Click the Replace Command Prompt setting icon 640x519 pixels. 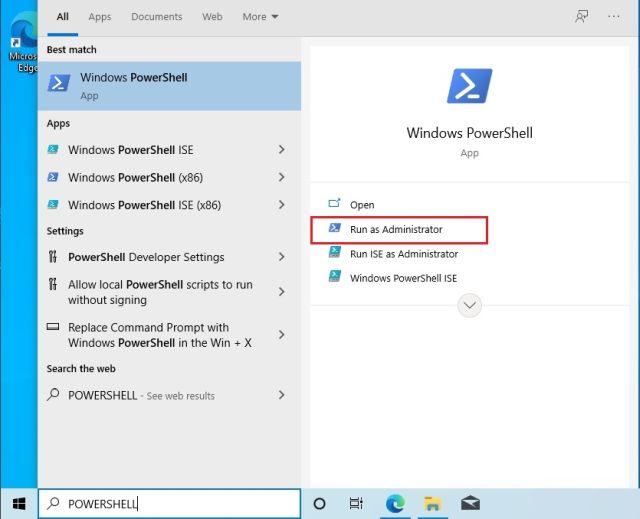click(53, 326)
